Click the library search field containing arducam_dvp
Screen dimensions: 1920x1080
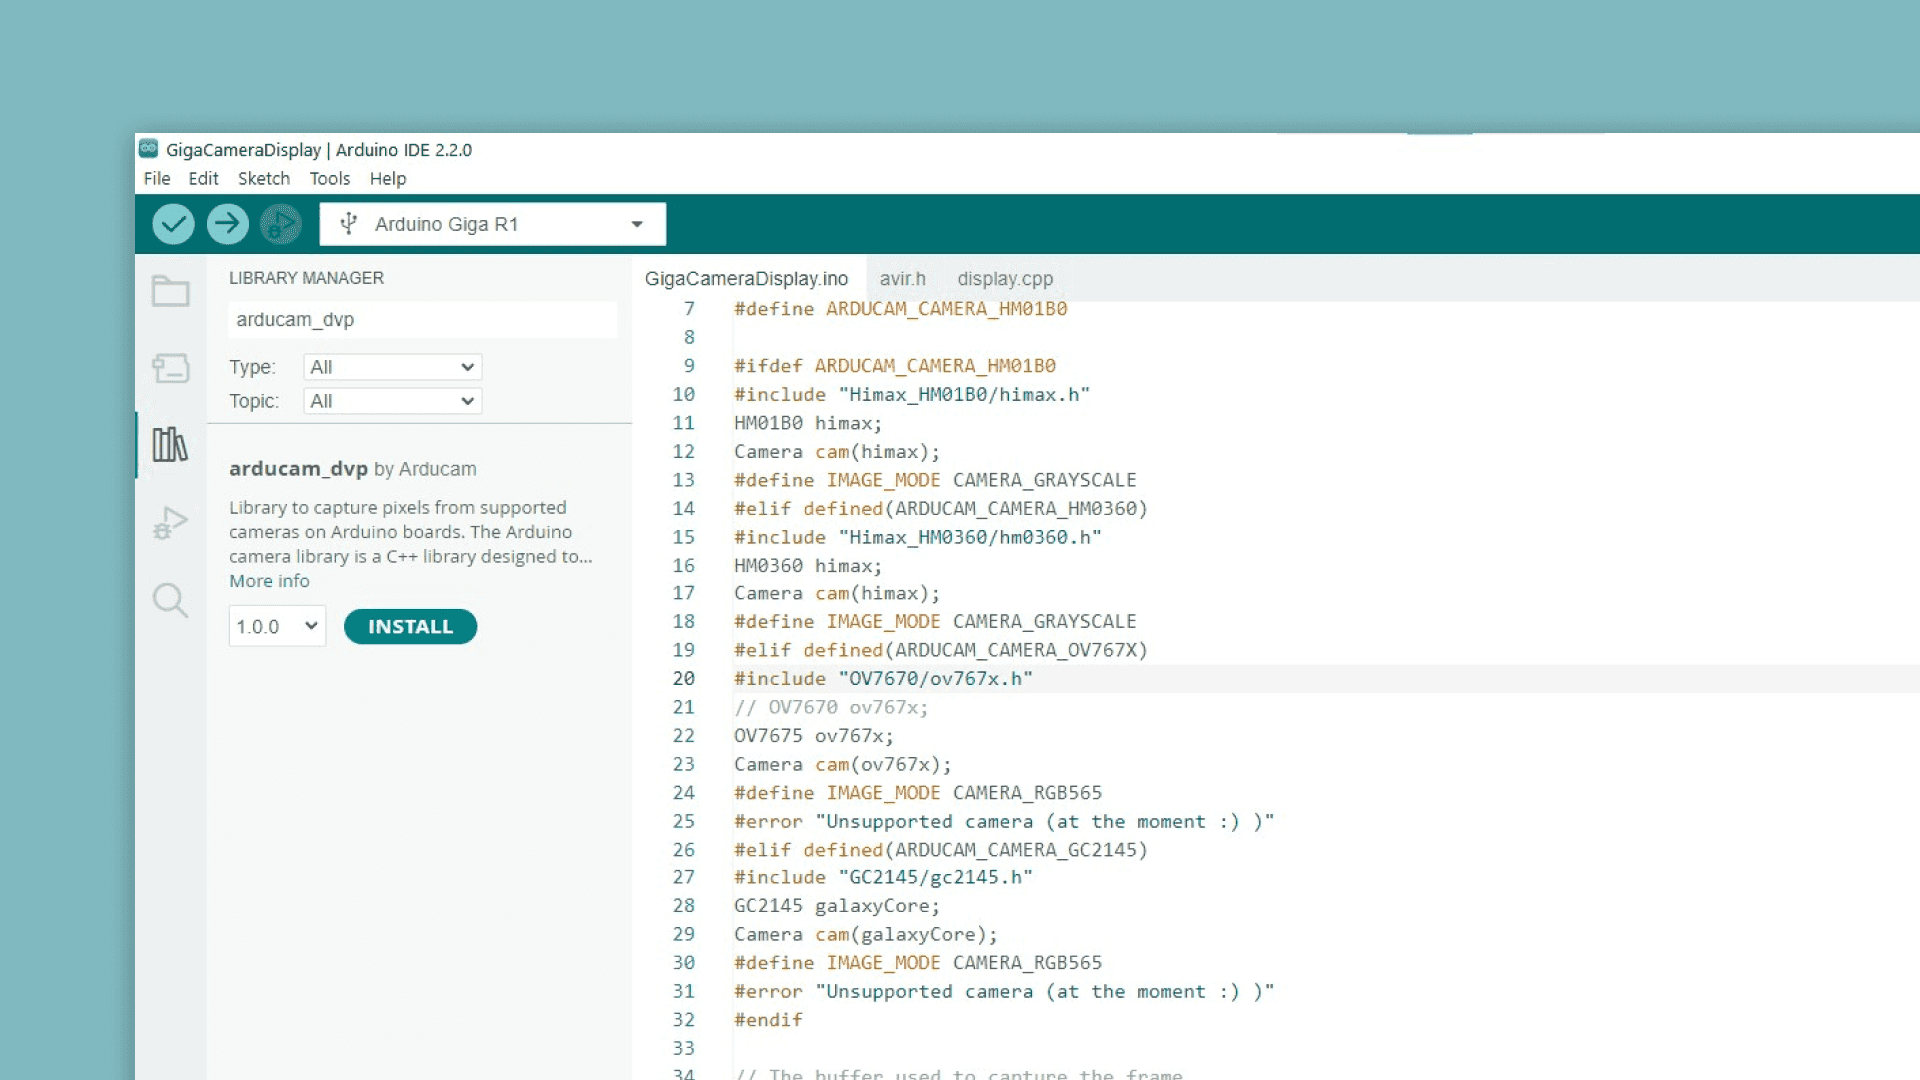(421, 320)
